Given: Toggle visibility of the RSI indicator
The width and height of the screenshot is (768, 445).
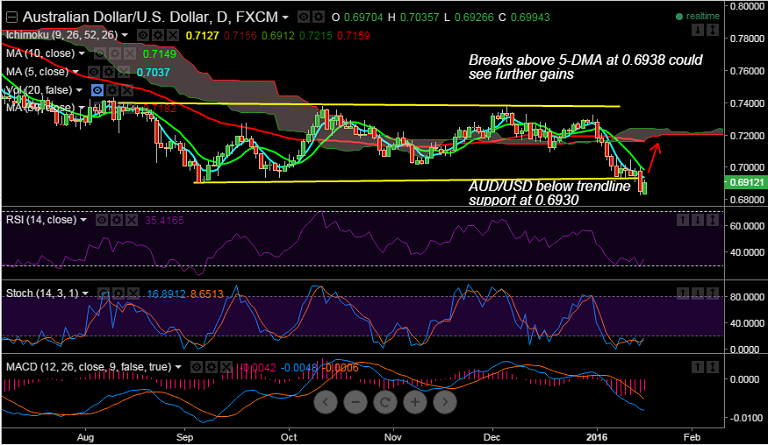Looking at the screenshot, I should (101, 220).
